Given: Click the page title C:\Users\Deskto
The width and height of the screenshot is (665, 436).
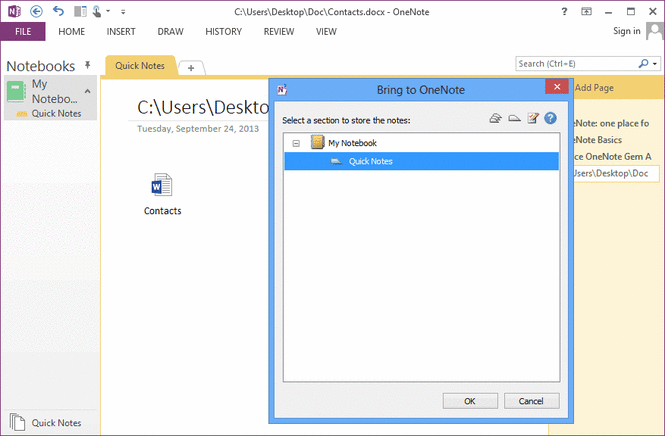Looking at the screenshot, I should point(203,108).
